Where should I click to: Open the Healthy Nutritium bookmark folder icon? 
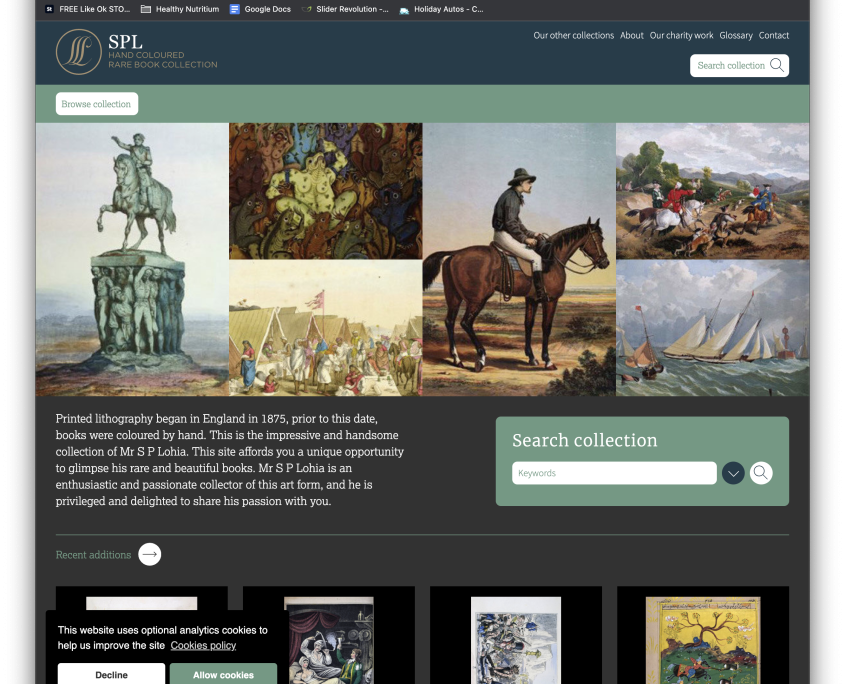click(x=146, y=9)
